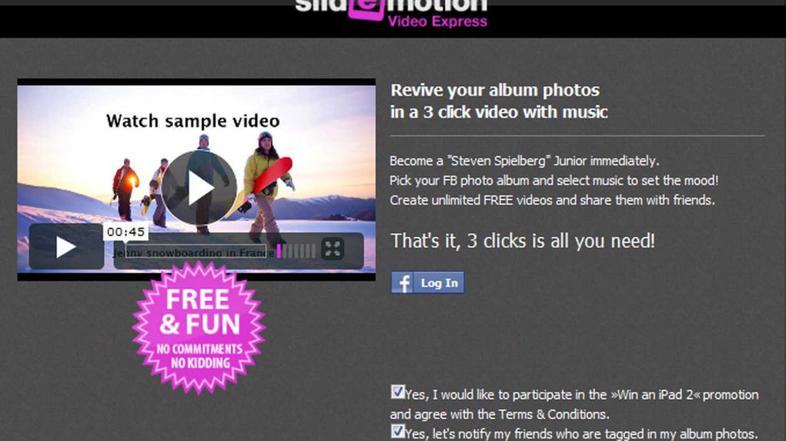
Task: Adjust the video player volume bars
Action: [x=296, y=251]
